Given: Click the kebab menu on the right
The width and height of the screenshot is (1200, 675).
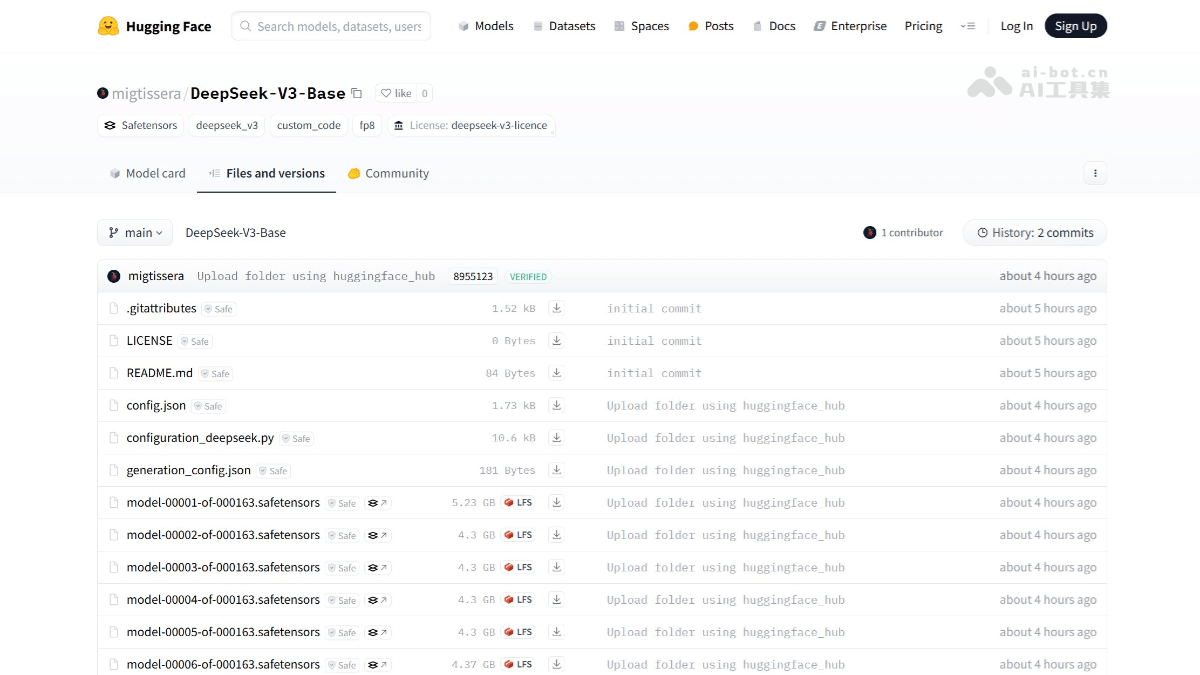Looking at the screenshot, I should [x=1095, y=172].
